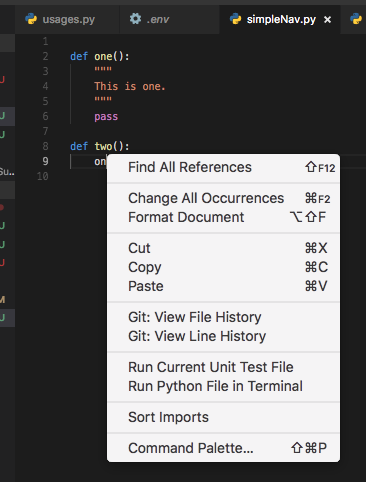Click the 'def two():' function definition
366x482 pixels.
click(x=99, y=146)
